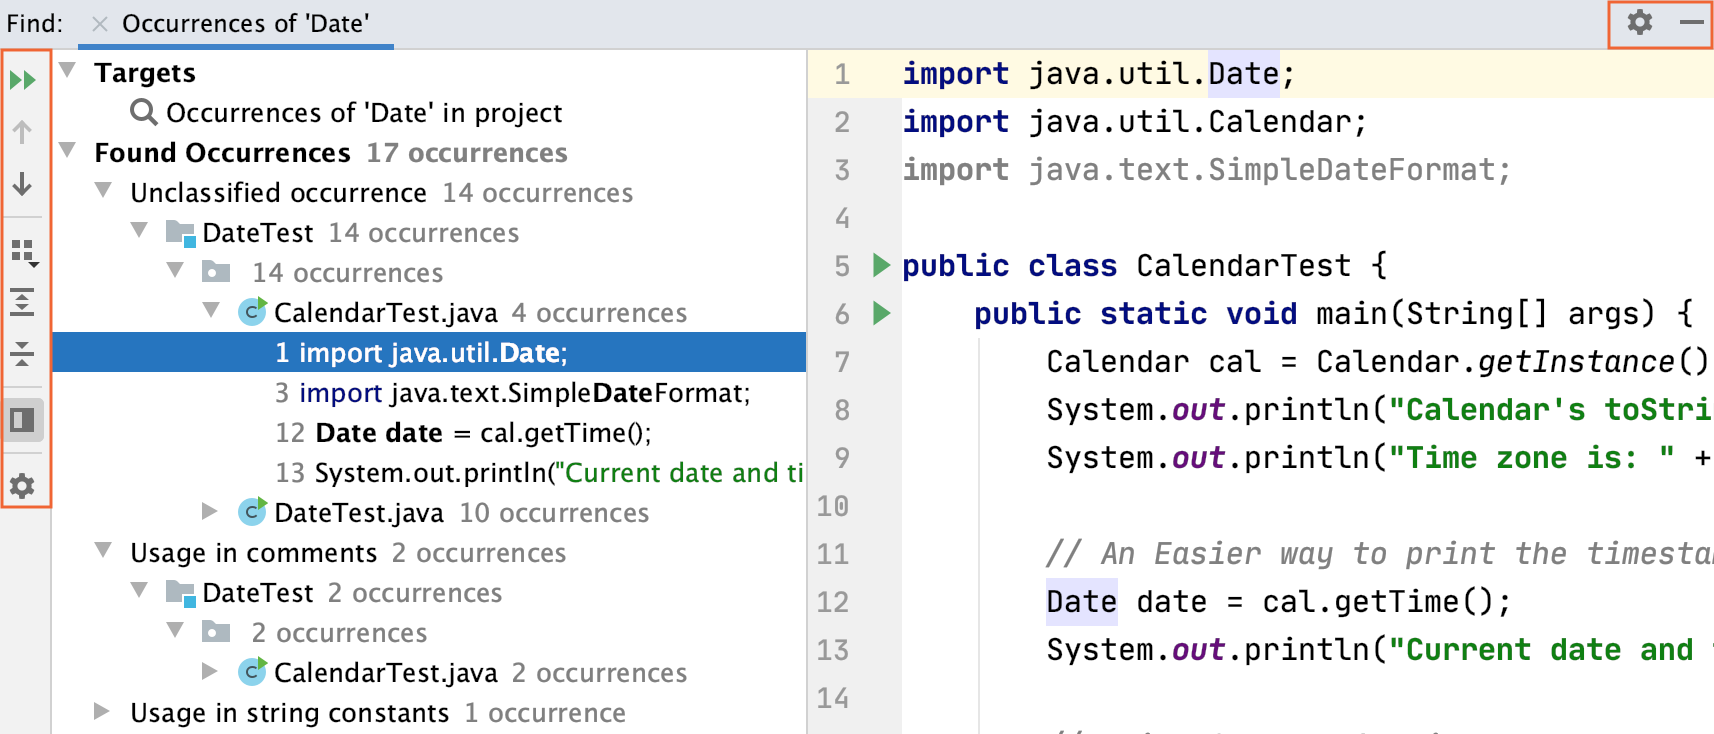Click 'Calendar.getInstance()' call in preview
The width and height of the screenshot is (1714, 734).
pos(1513,362)
